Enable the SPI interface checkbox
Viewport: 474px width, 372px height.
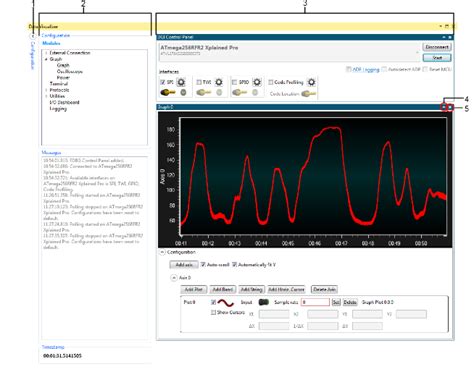163,82
